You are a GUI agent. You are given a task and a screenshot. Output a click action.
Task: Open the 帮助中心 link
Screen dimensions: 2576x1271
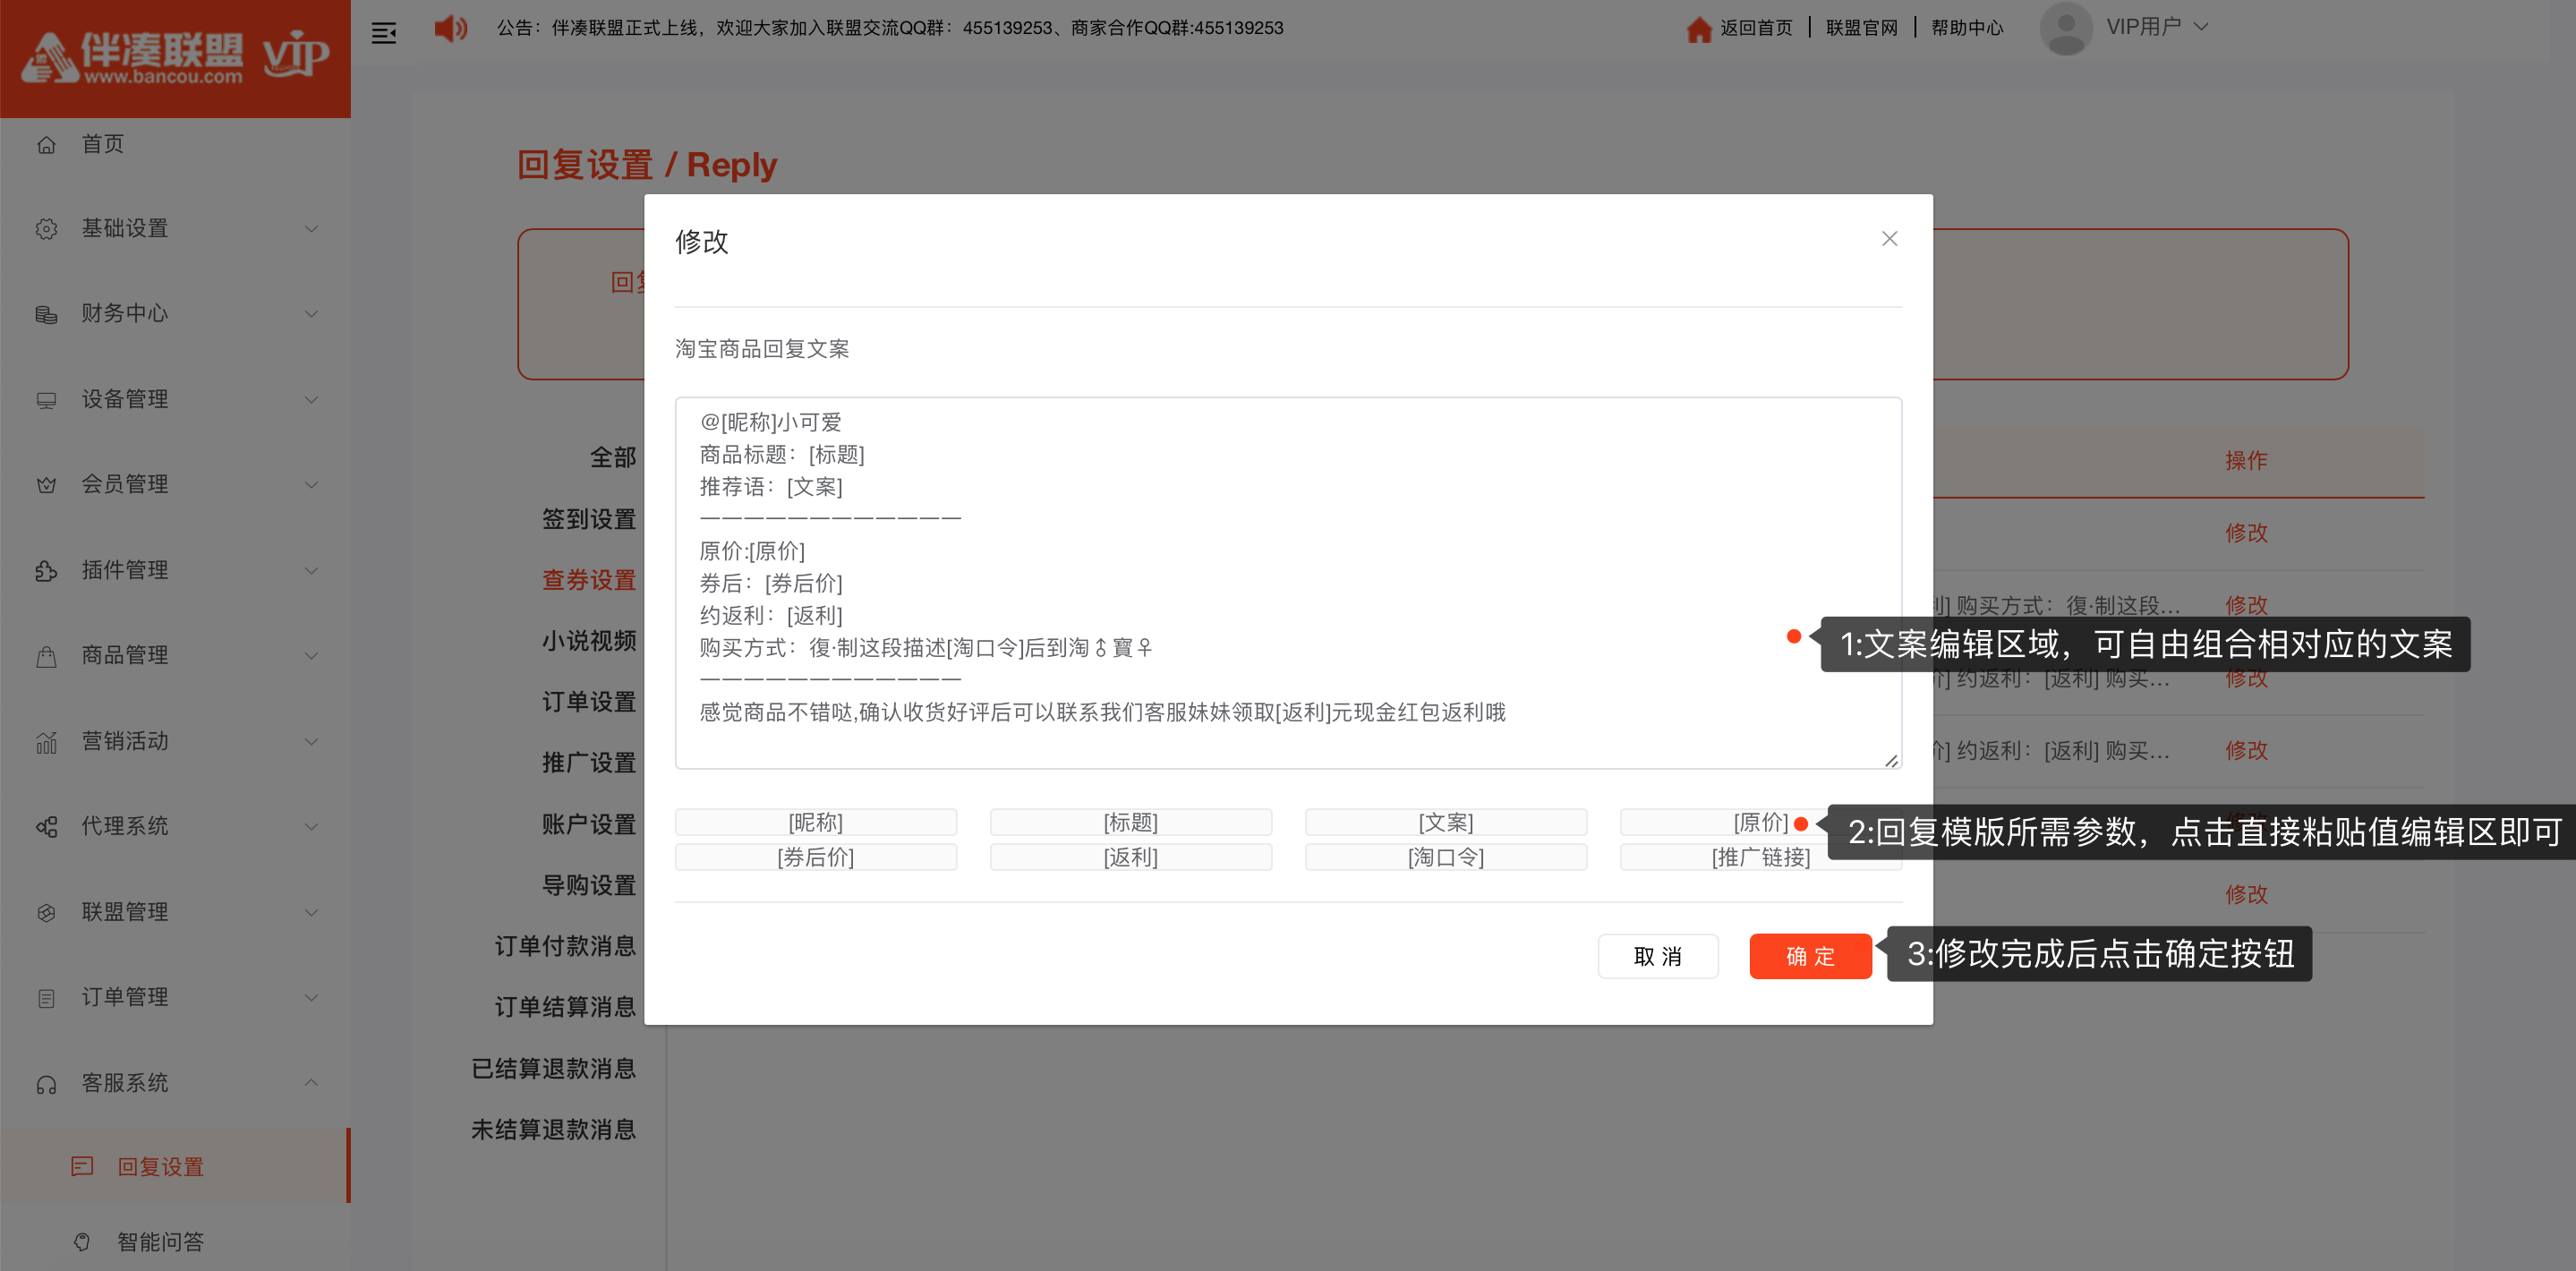click(x=1967, y=28)
